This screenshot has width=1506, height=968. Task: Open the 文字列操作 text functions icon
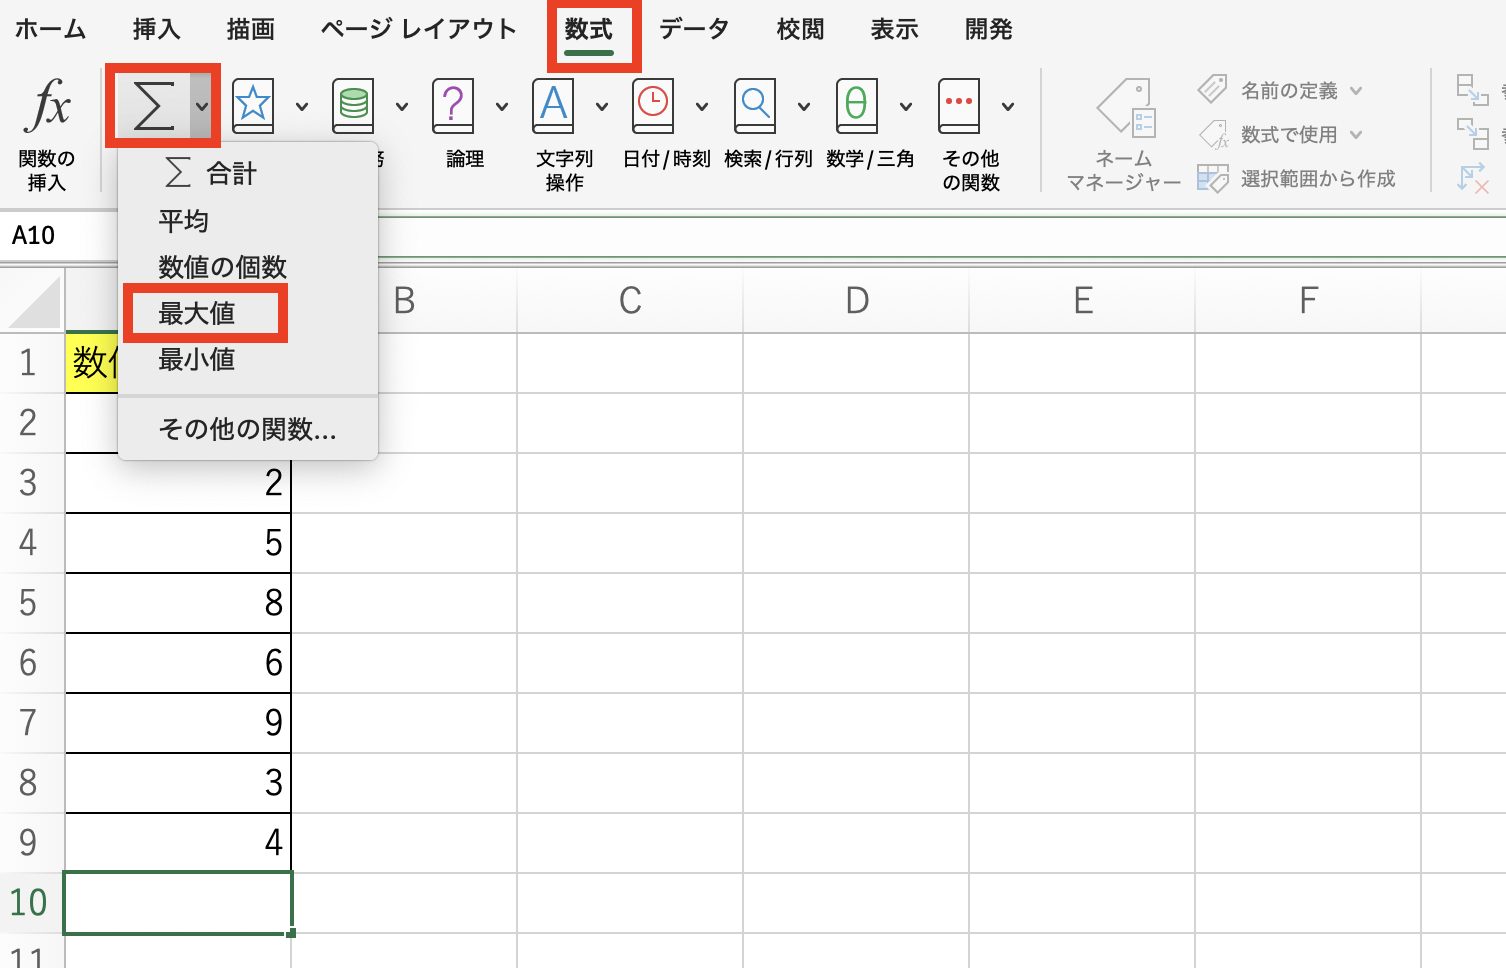(553, 106)
